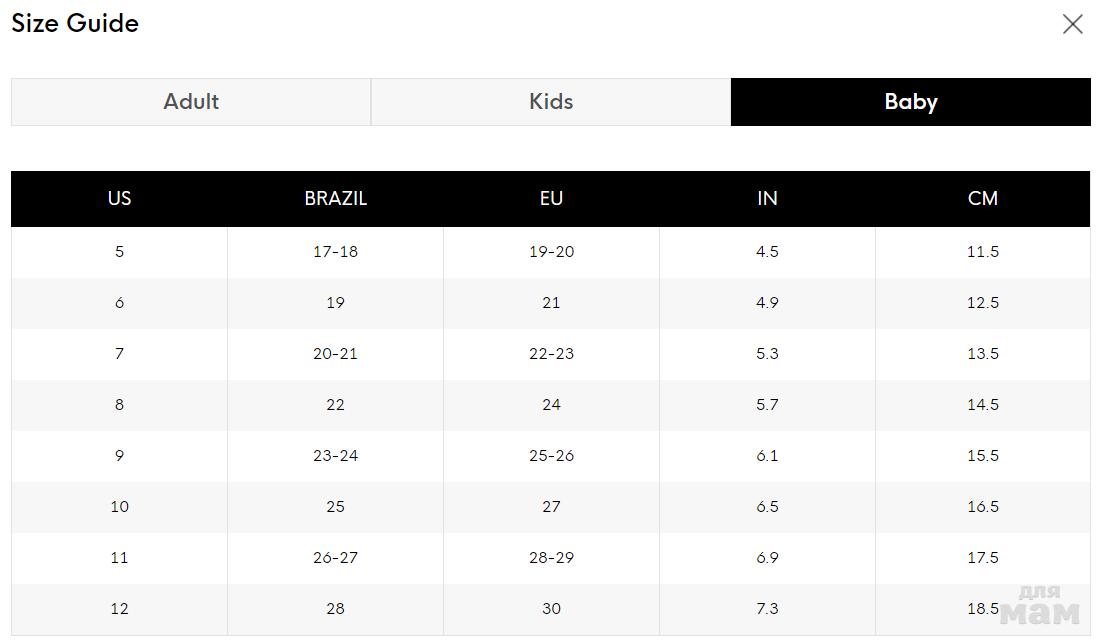Click the BRAZIL column header
This screenshot has width=1097, height=641.
(x=335, y=198)
